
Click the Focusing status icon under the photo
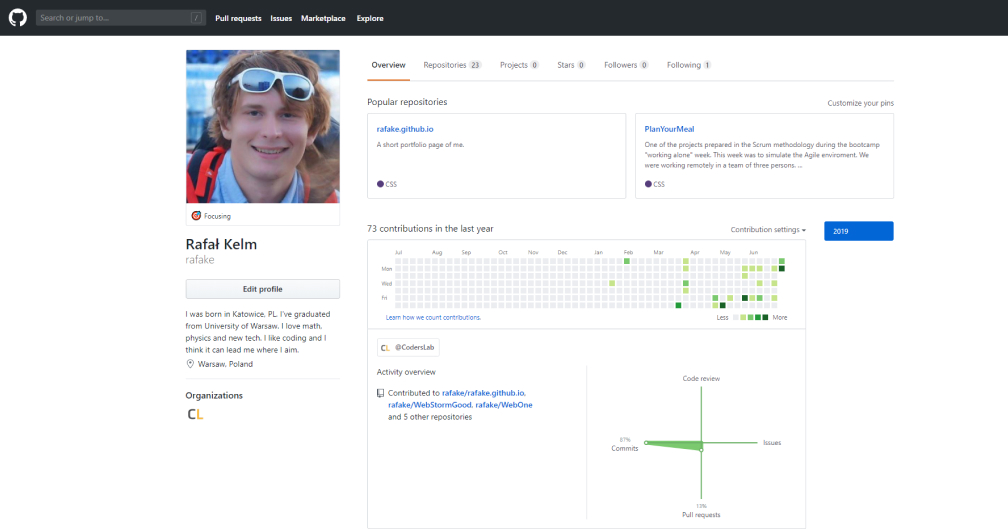click(197, 216)
